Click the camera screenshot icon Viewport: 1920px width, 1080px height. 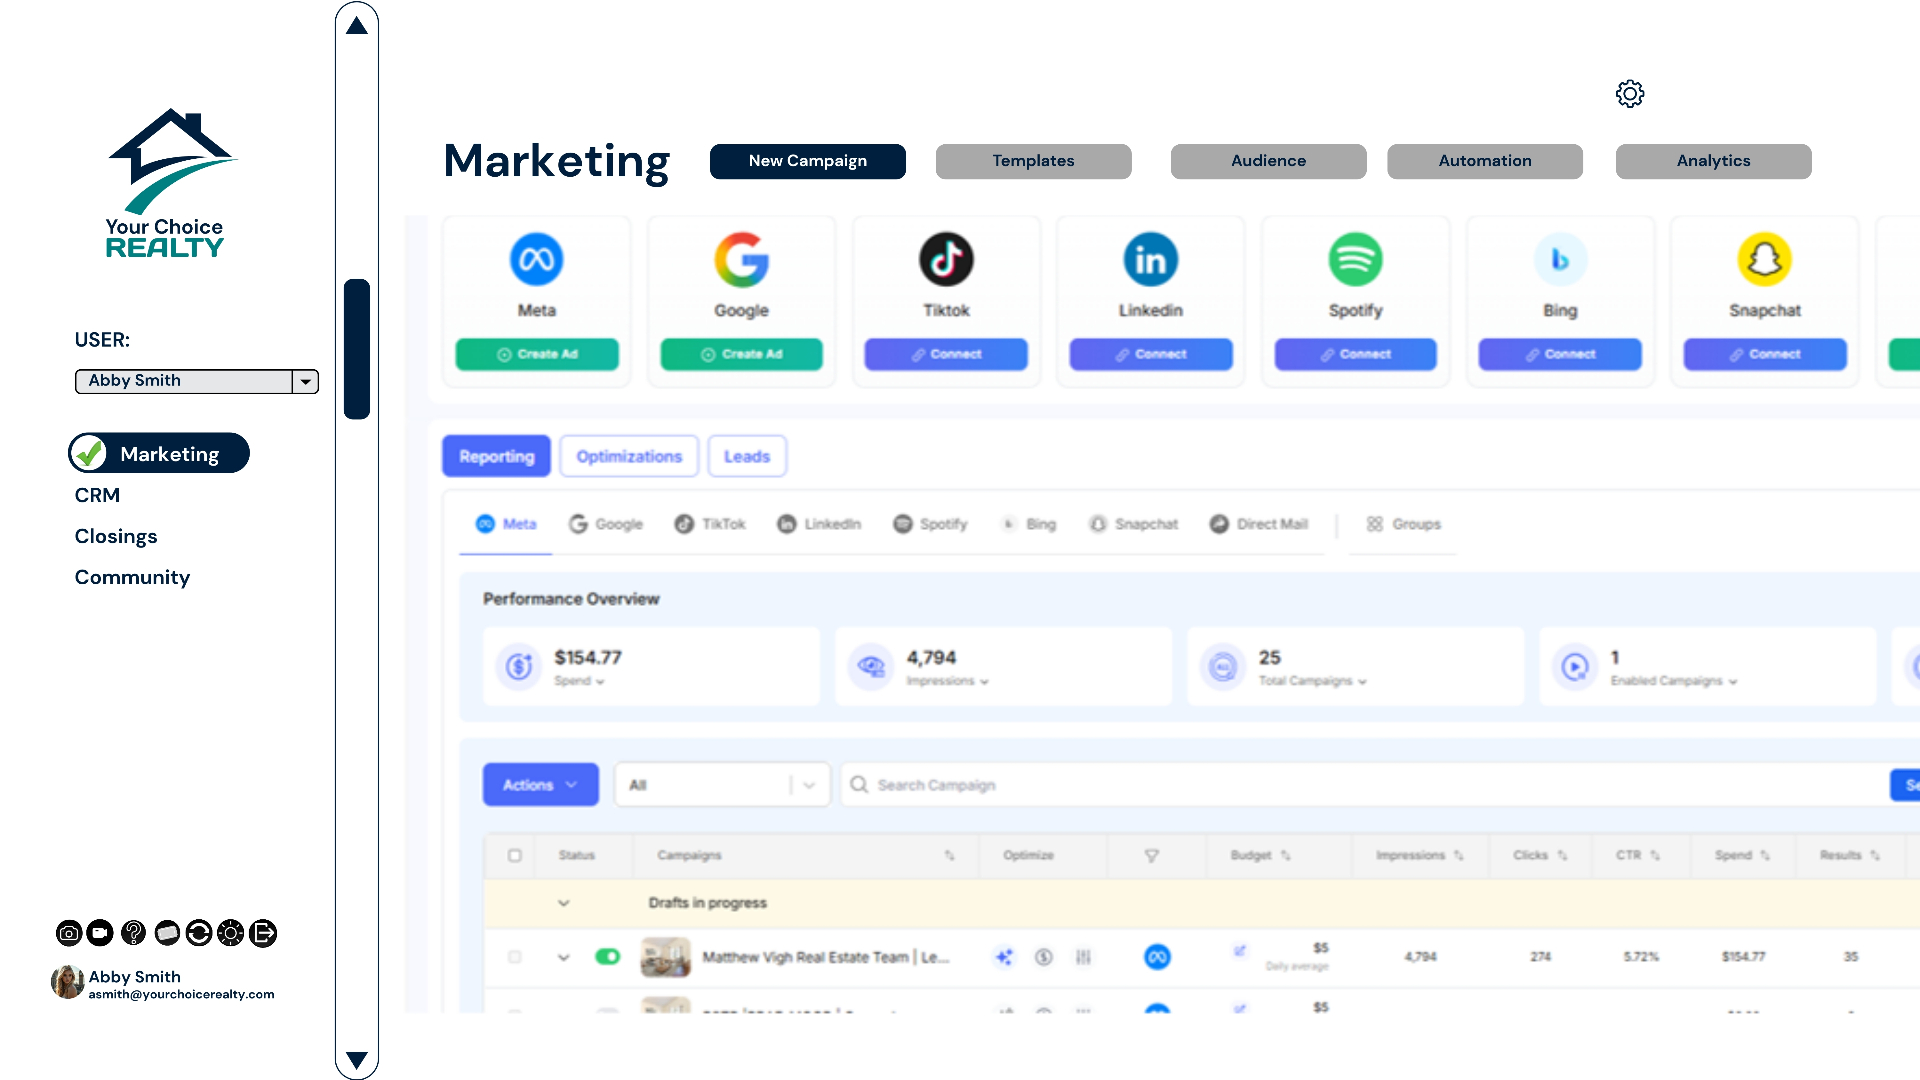coord(69,933)
